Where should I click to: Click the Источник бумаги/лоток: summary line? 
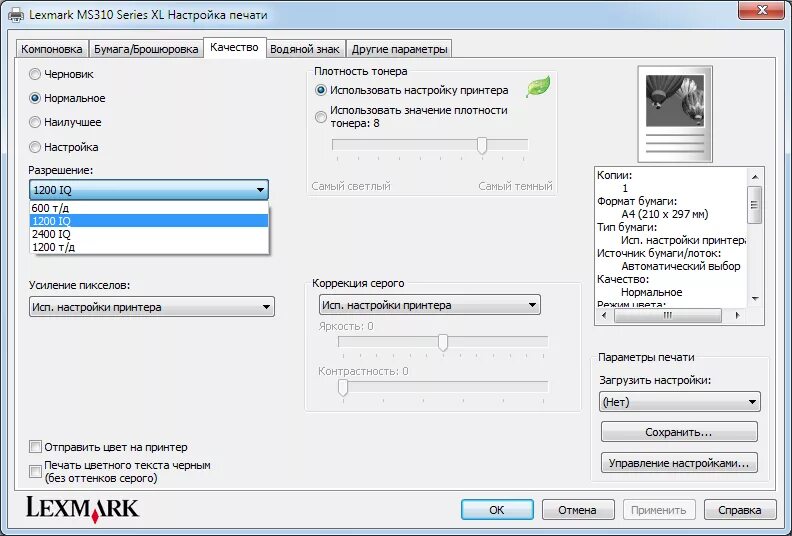pyautogui.click(x=659, y=253)
